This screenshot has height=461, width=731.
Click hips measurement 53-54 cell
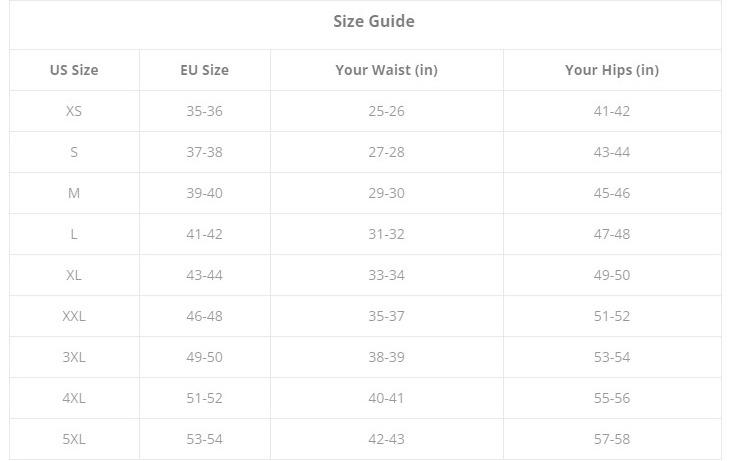pos(611,357)
